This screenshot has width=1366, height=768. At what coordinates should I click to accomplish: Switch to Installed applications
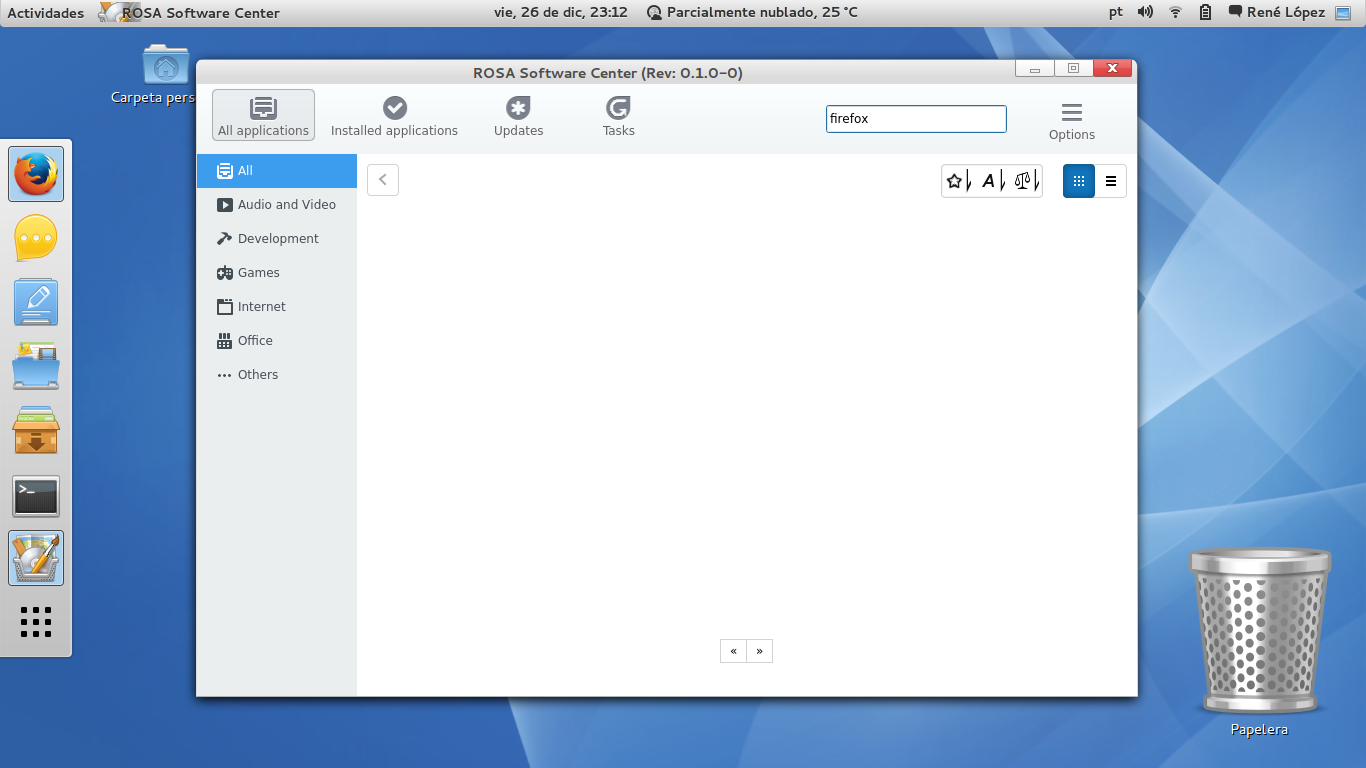394,115
